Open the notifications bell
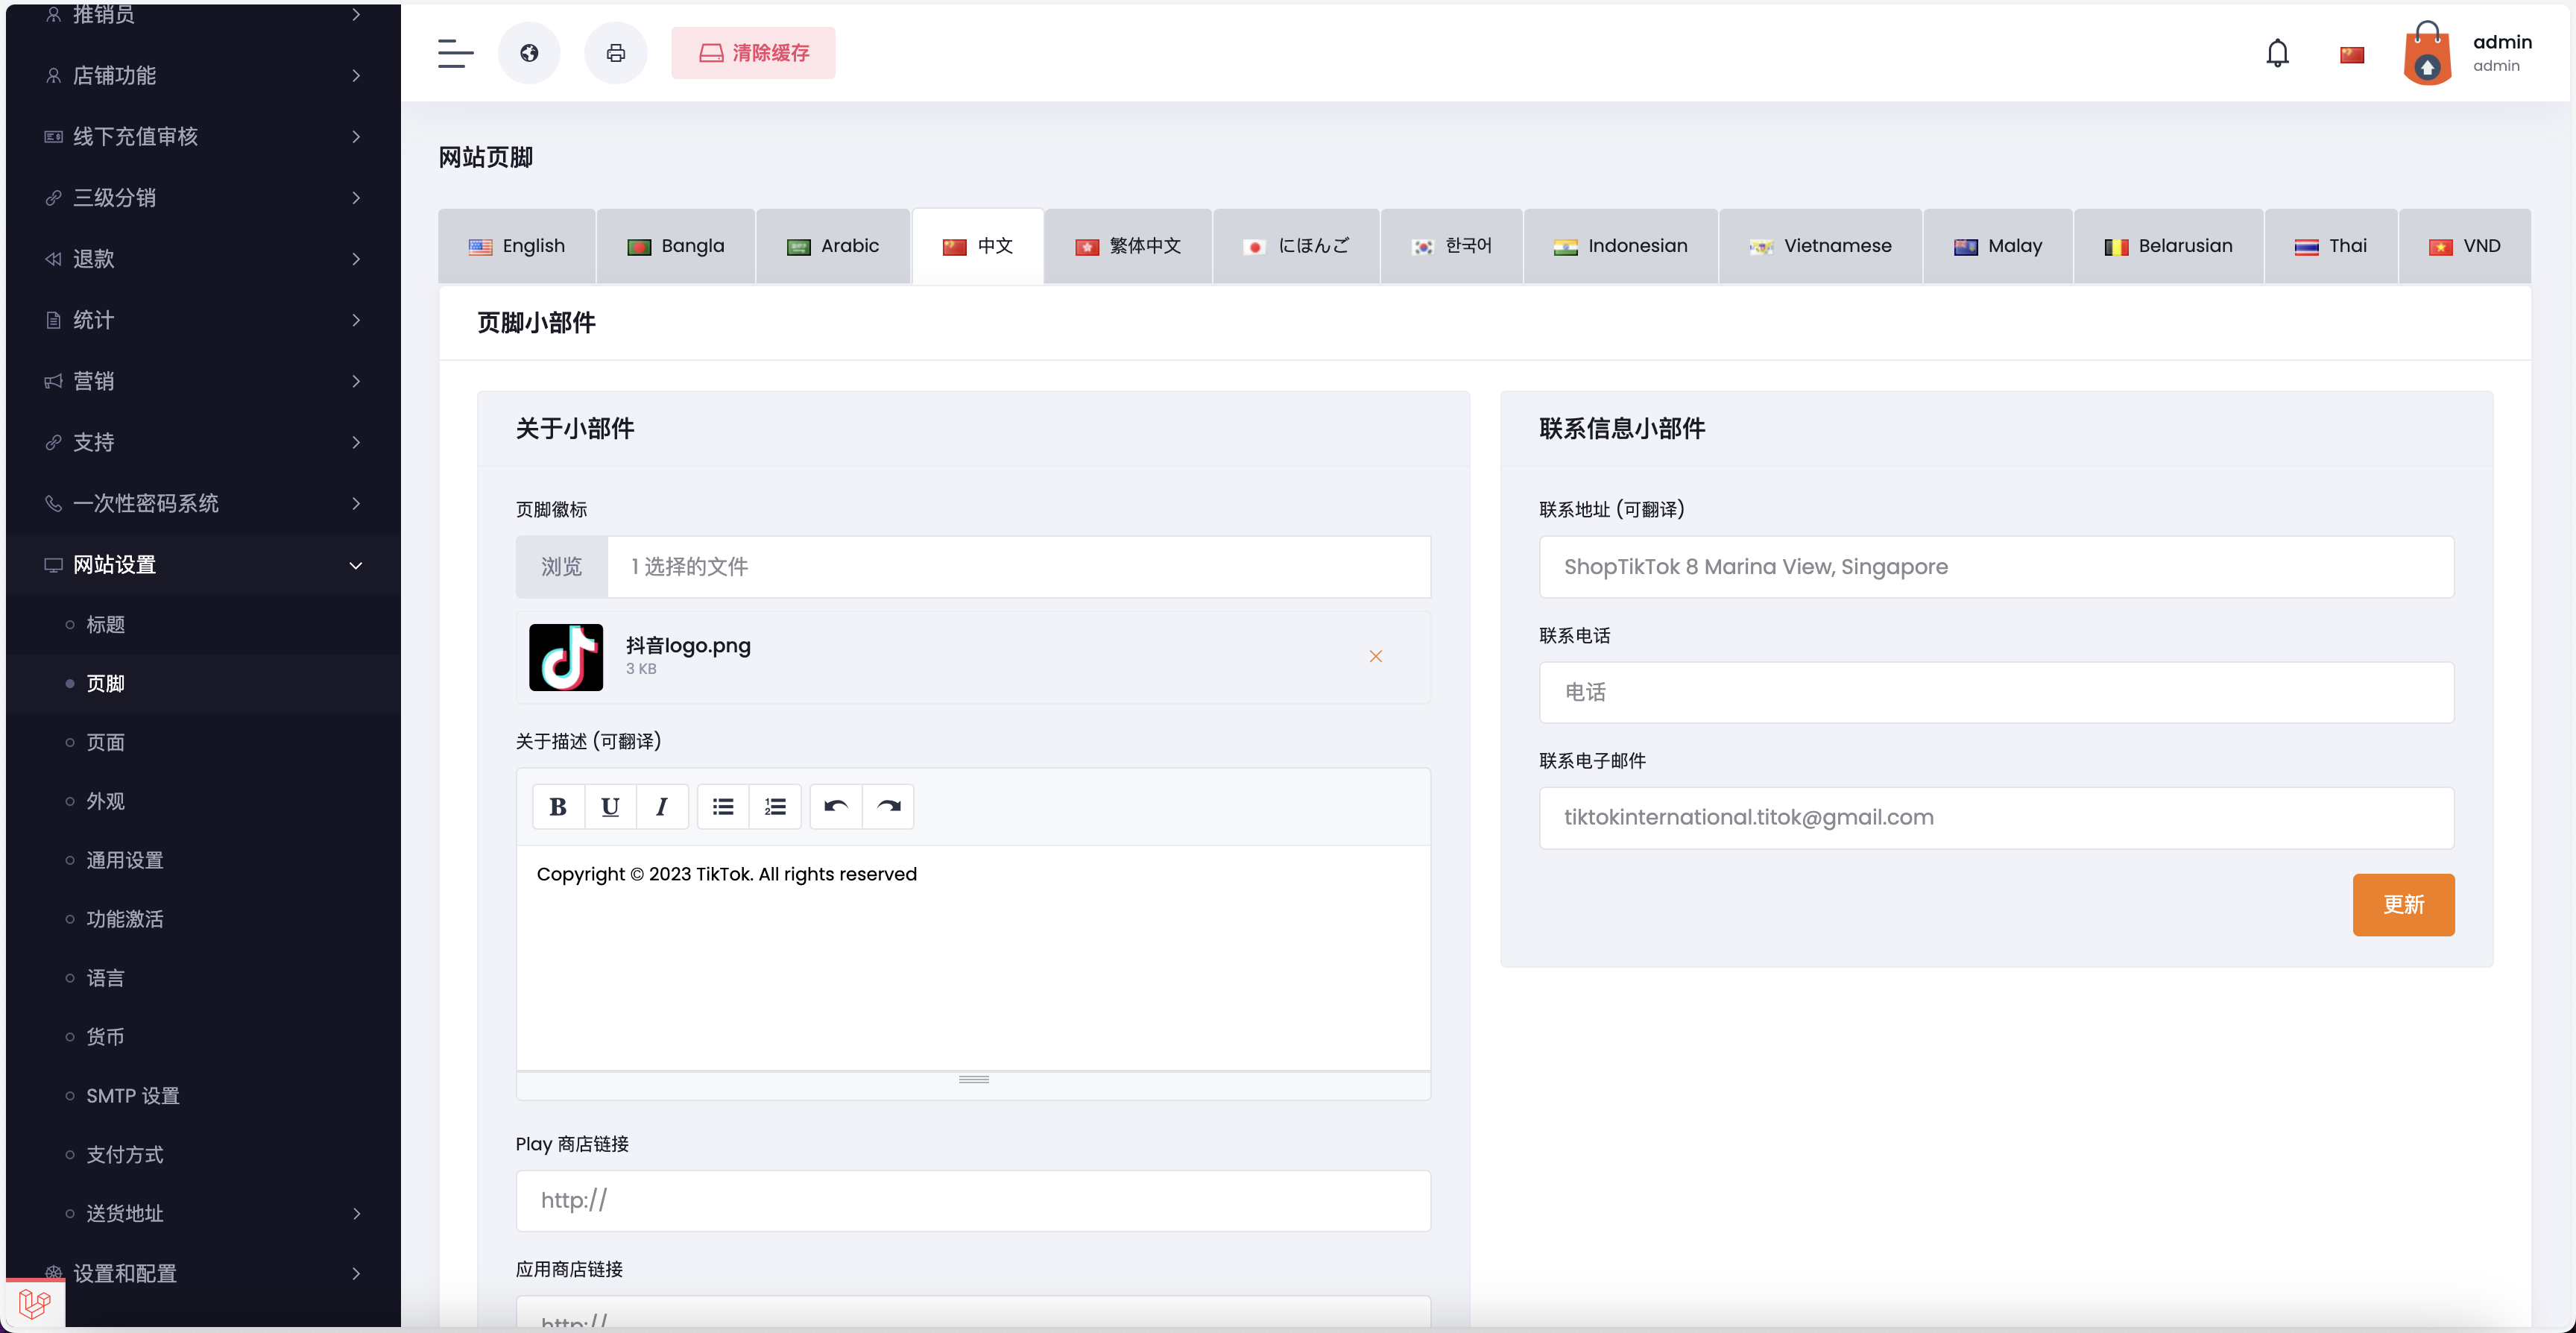 point(2277,52)
